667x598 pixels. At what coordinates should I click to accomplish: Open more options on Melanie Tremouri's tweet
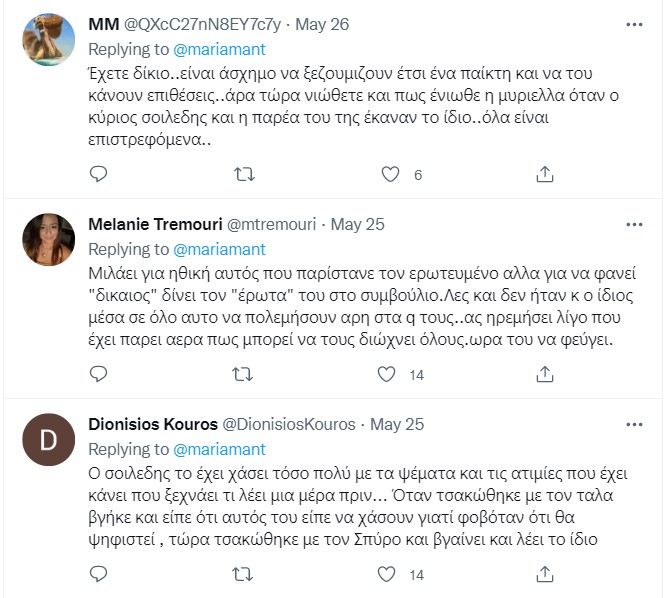634,224
